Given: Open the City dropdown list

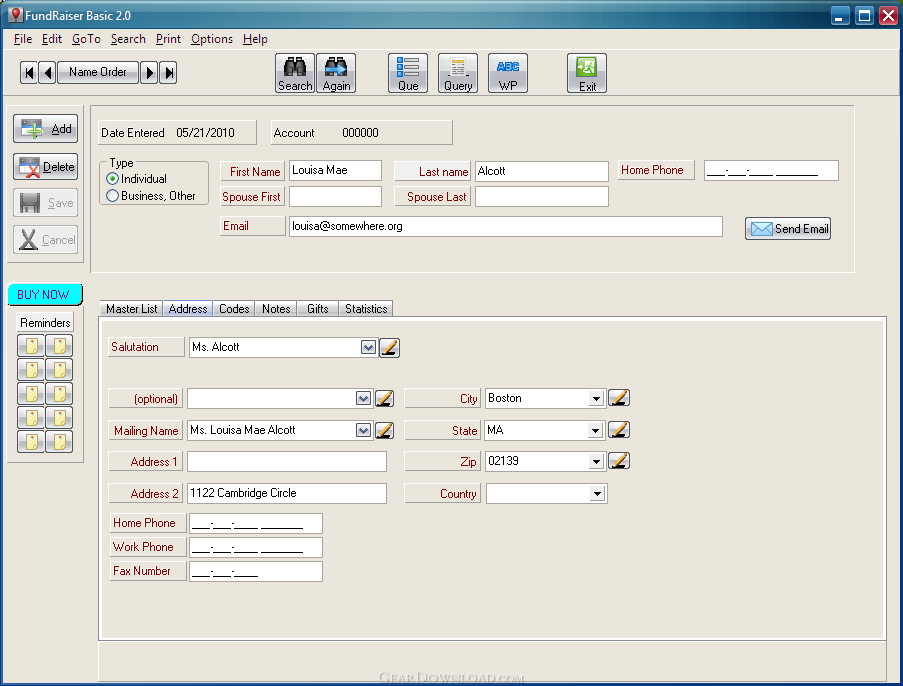Looking at the screenshot, I should pyautogui.click(x=597, y=399).
